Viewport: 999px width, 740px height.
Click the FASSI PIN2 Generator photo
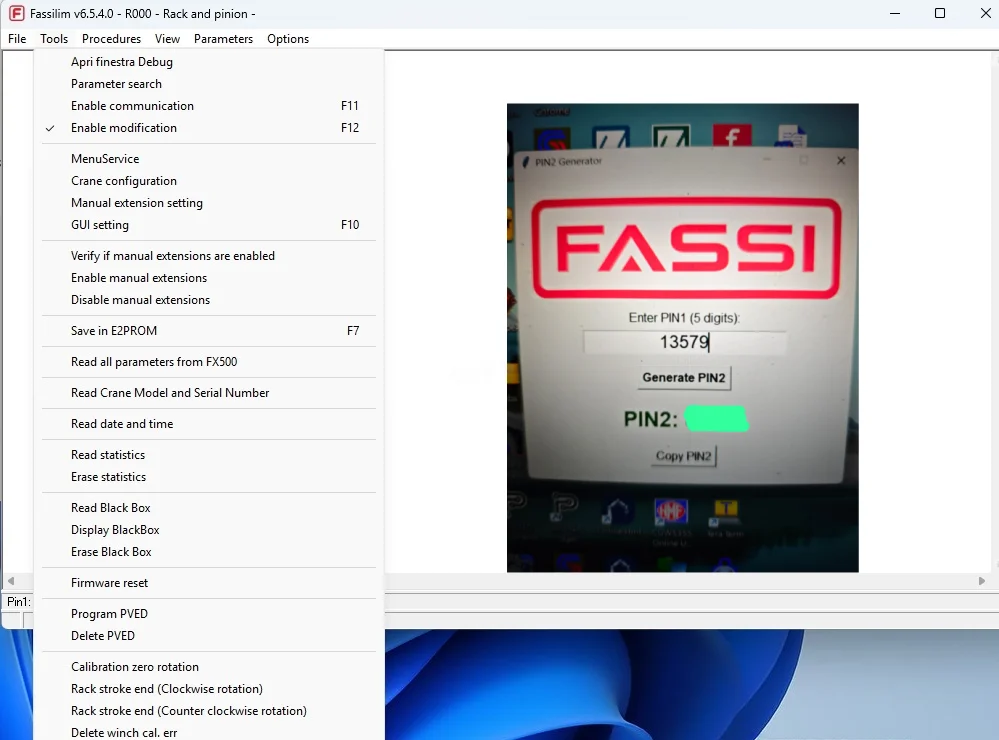coord(682,338)
